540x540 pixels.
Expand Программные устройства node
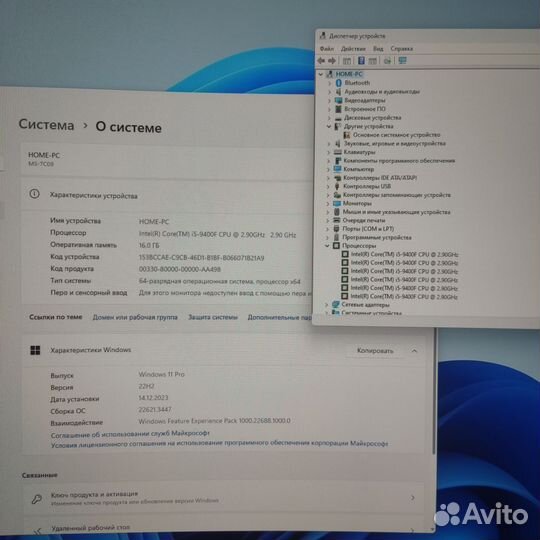(x=328, y=237)
